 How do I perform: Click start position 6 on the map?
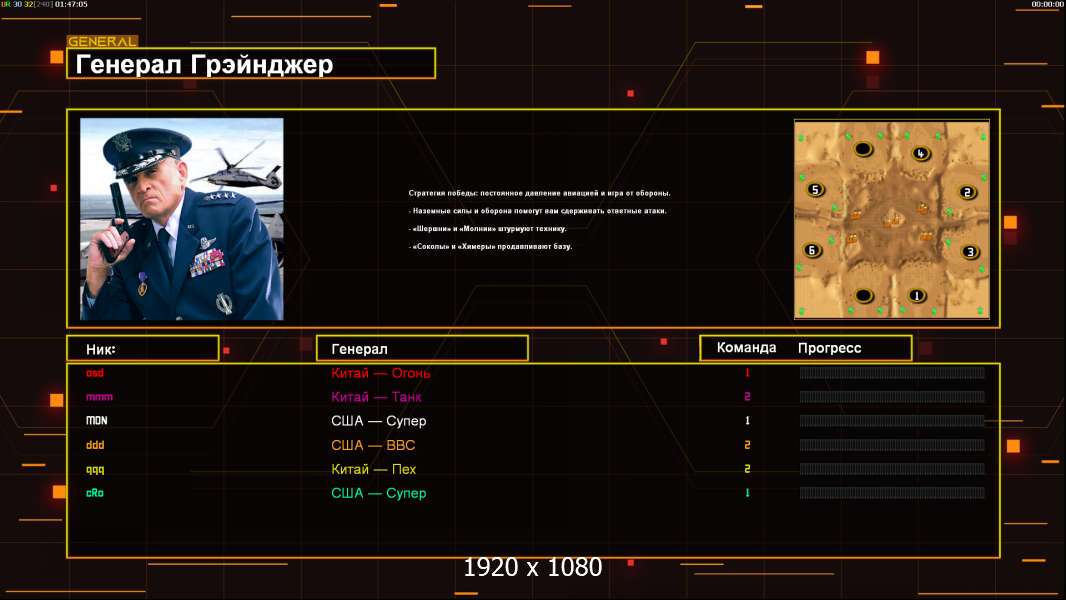(x=812, y=250)
